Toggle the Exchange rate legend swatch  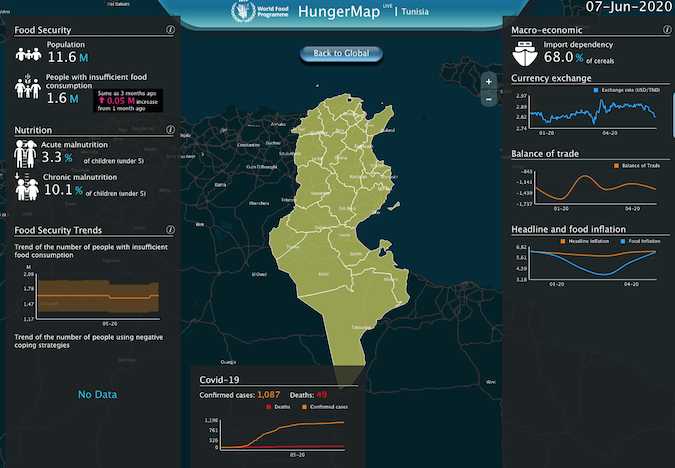tap(596, 90)
